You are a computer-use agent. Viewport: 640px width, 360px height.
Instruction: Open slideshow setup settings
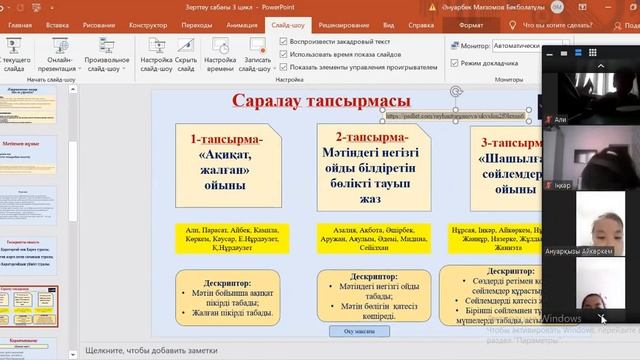tap(156, 55)
